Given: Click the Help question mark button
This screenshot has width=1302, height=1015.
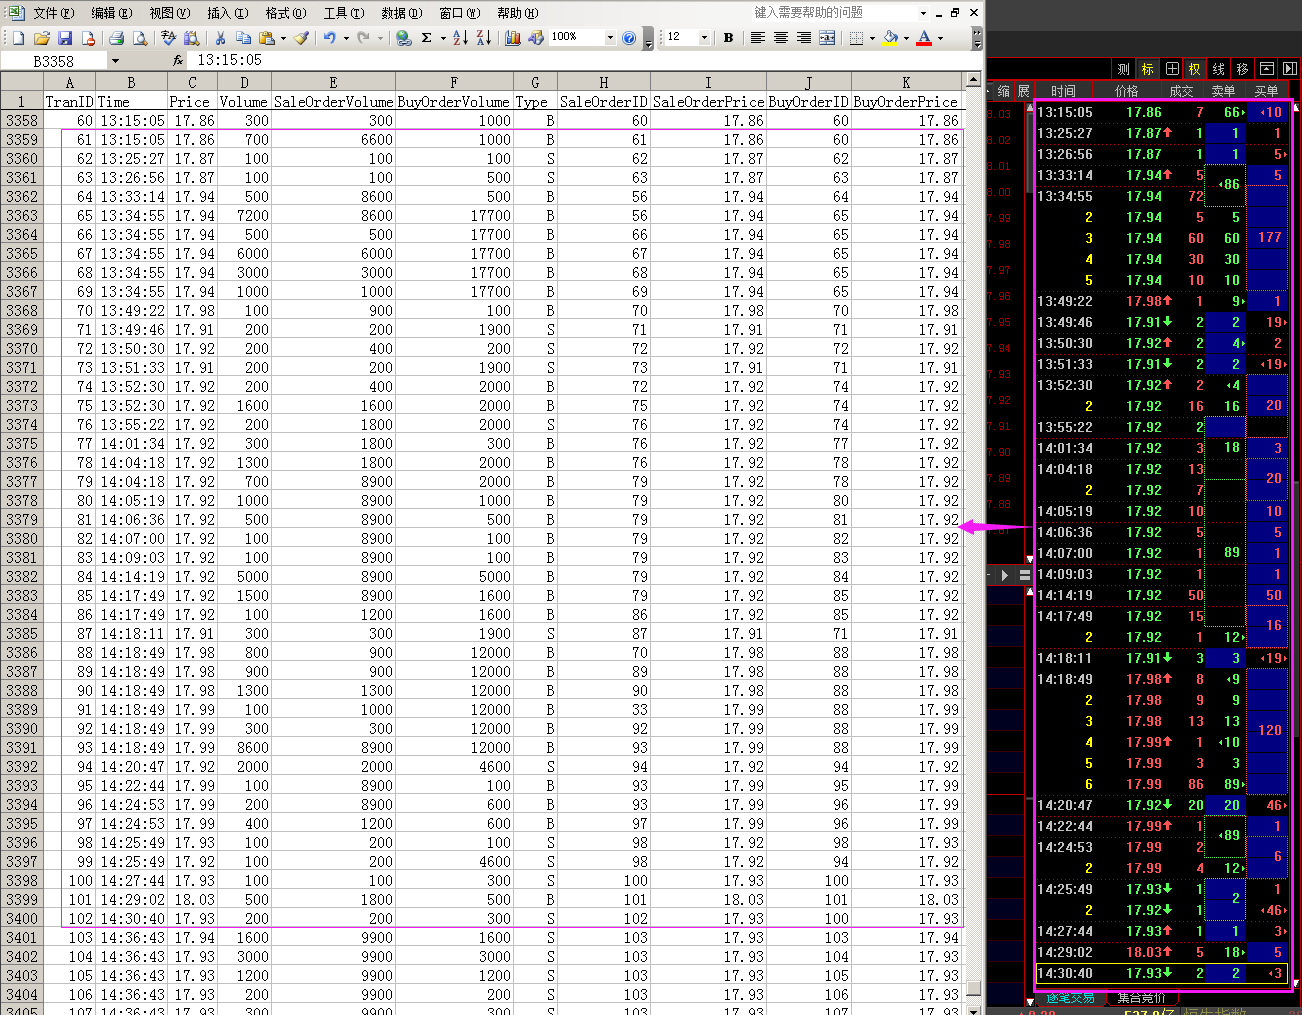Looking at the screenshot, I should point(629,36).
